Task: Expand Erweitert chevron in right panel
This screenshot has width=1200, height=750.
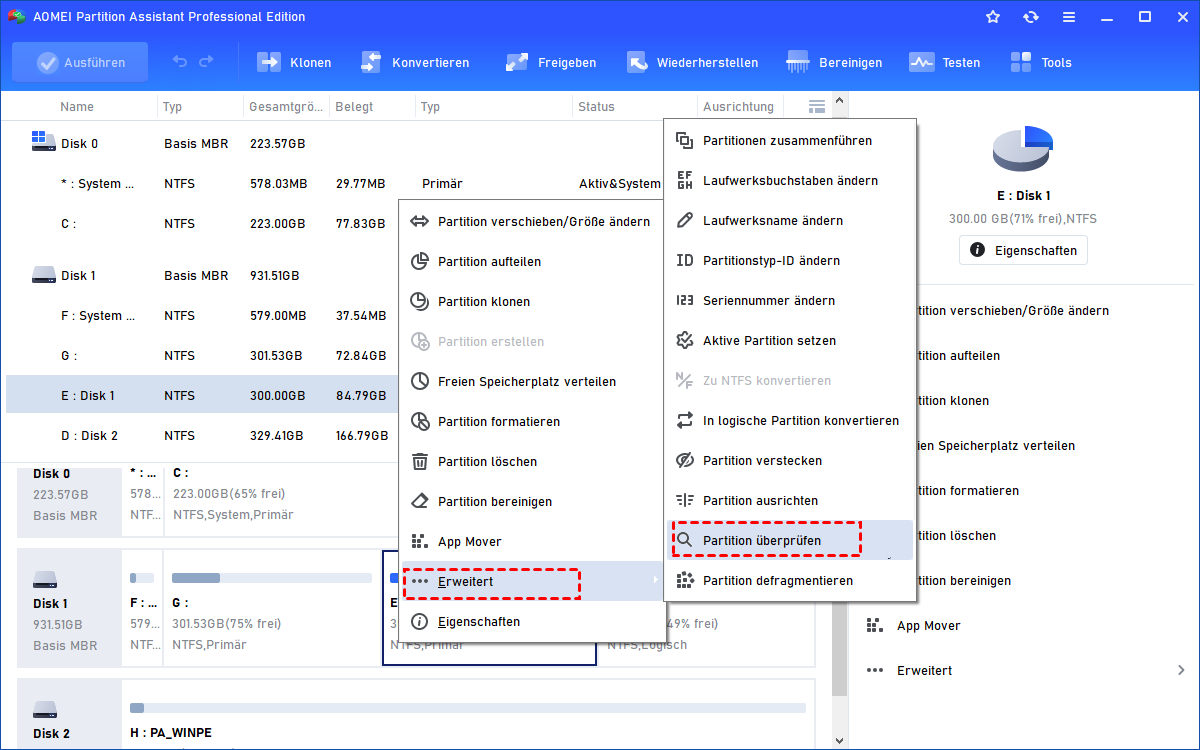Action: coord(1181,671)
